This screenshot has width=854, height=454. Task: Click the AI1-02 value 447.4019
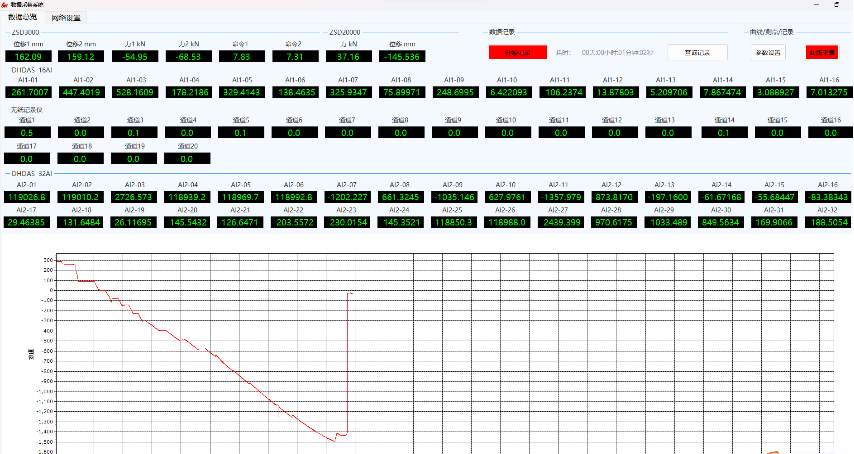point(81,93)
